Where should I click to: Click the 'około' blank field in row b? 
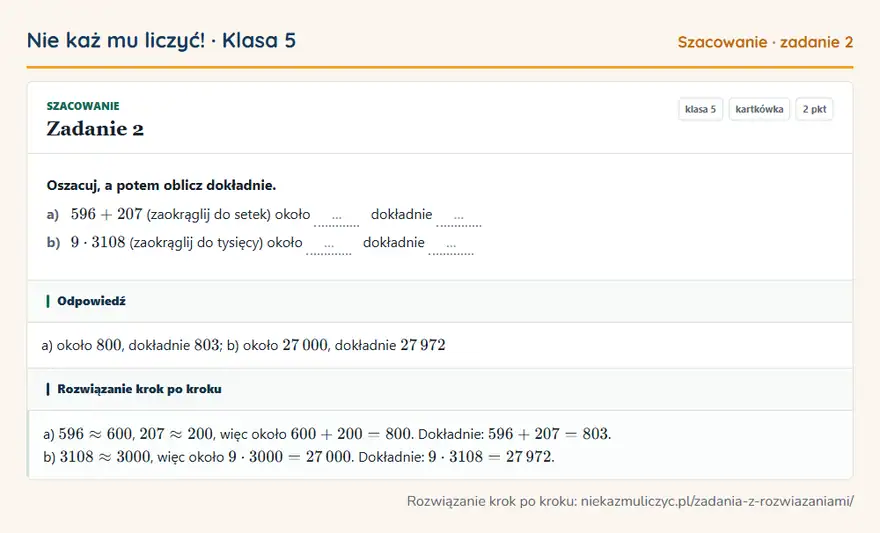pyautogui.click(x=328, y=245)
